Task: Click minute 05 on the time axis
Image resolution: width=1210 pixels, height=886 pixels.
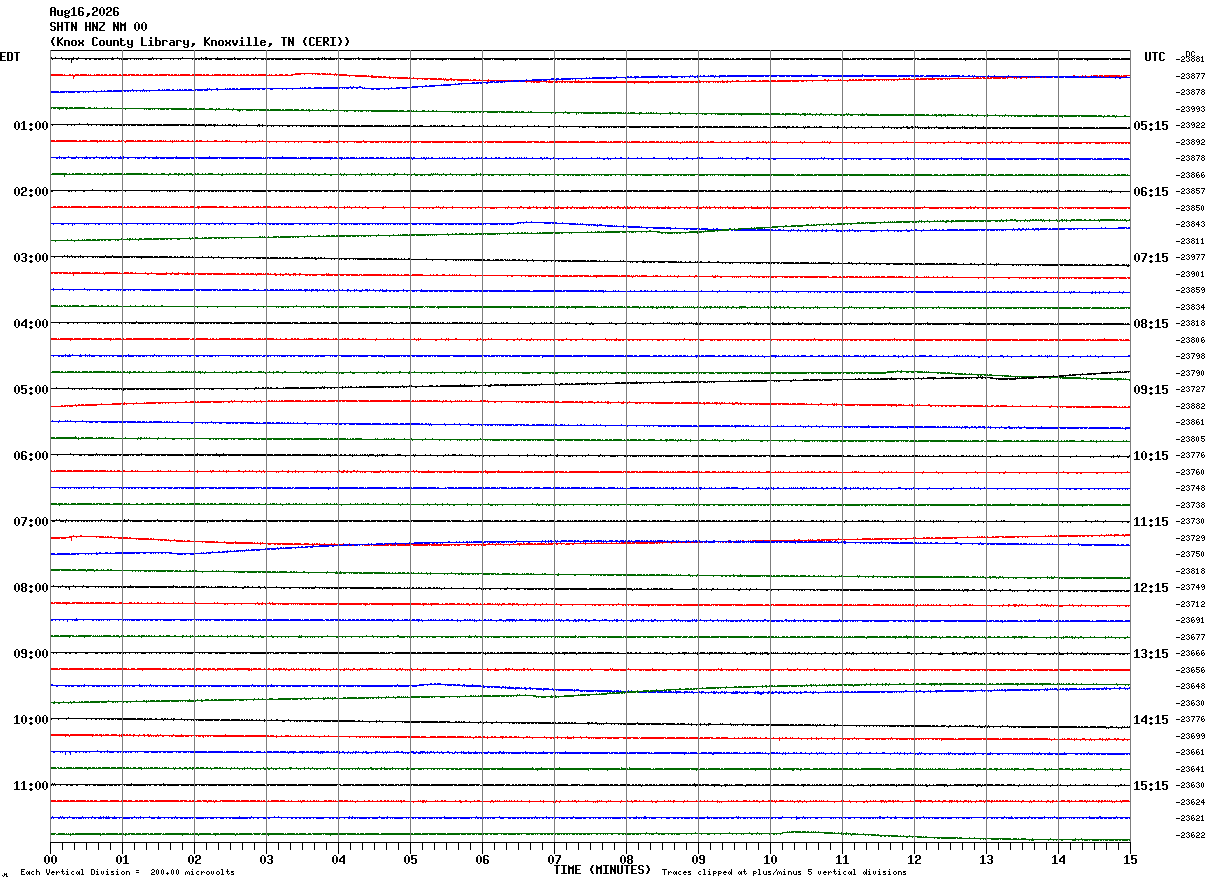Action: [410, 859]
